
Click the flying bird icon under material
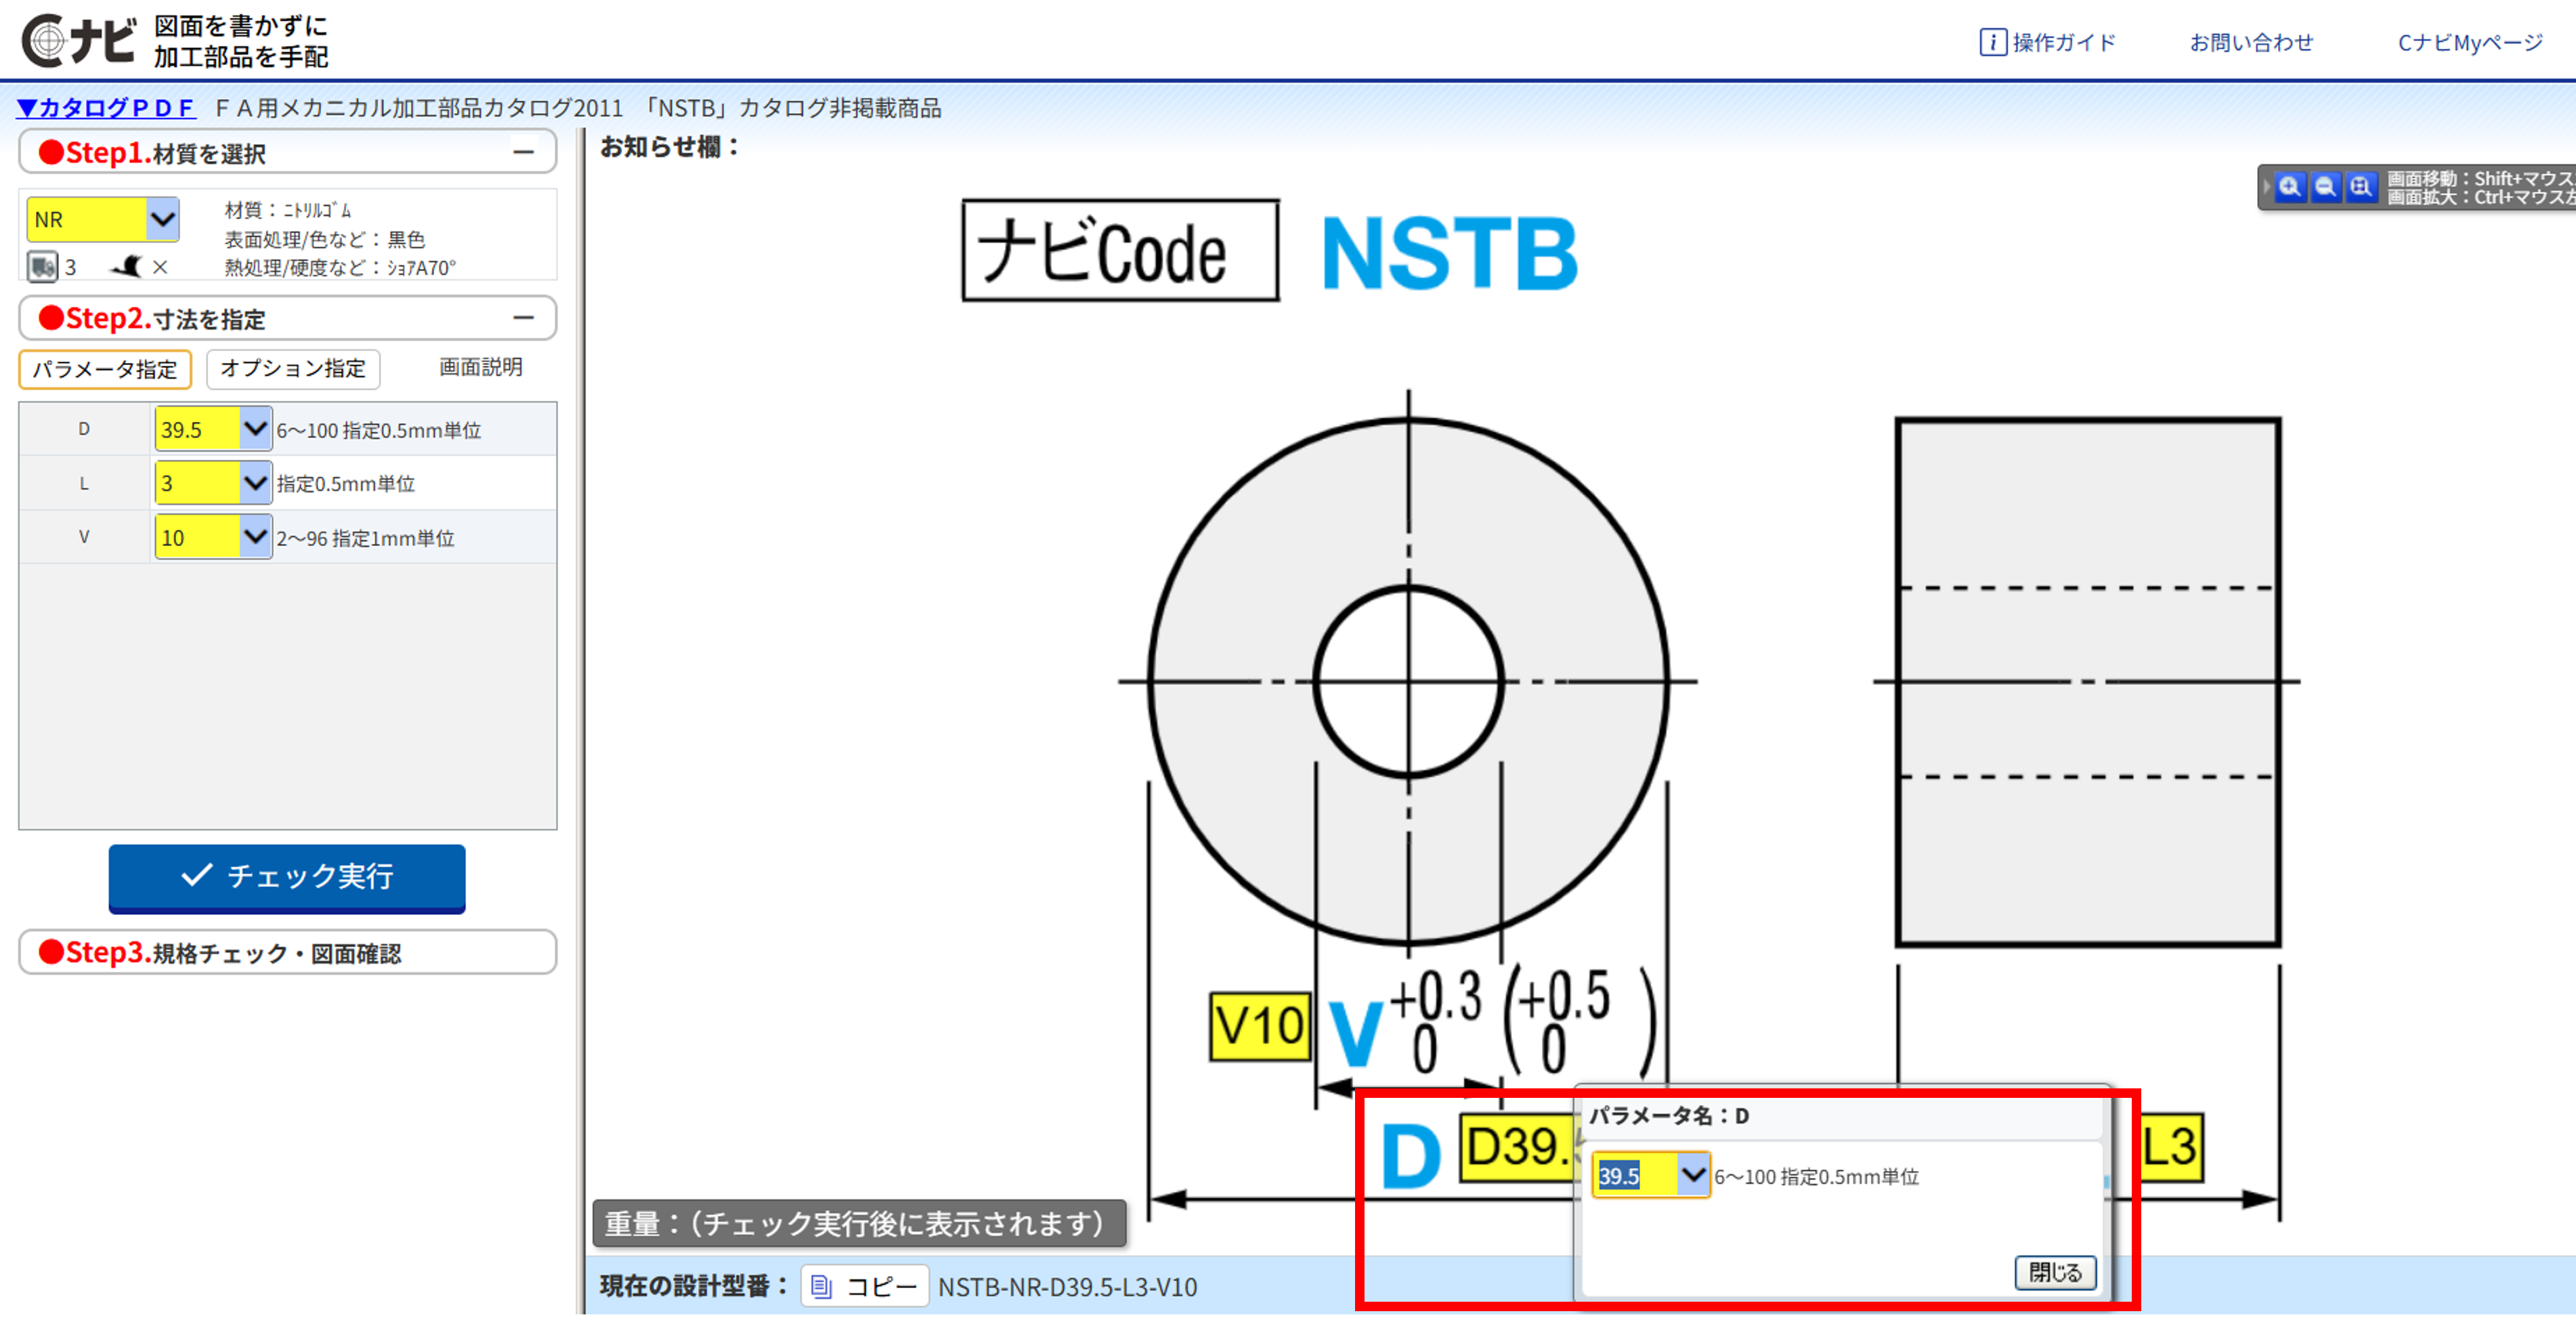point(127,266)
